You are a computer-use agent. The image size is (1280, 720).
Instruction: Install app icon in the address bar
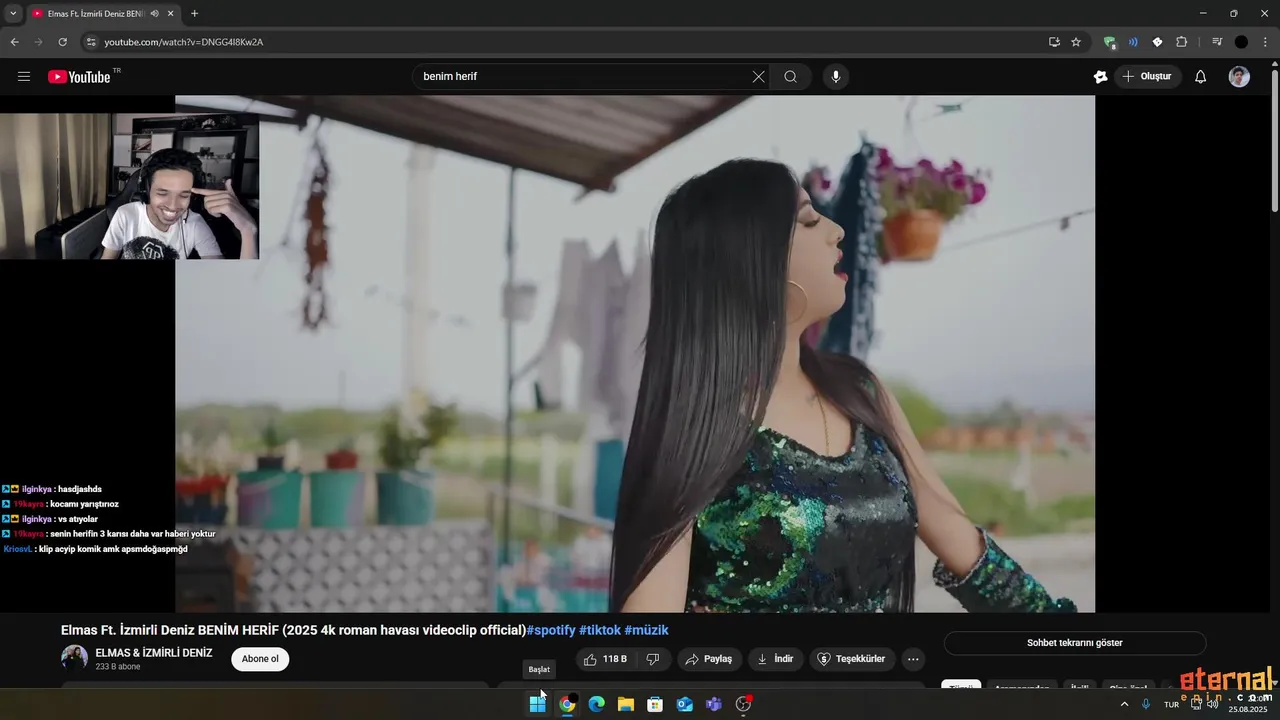pos(1054,42)
